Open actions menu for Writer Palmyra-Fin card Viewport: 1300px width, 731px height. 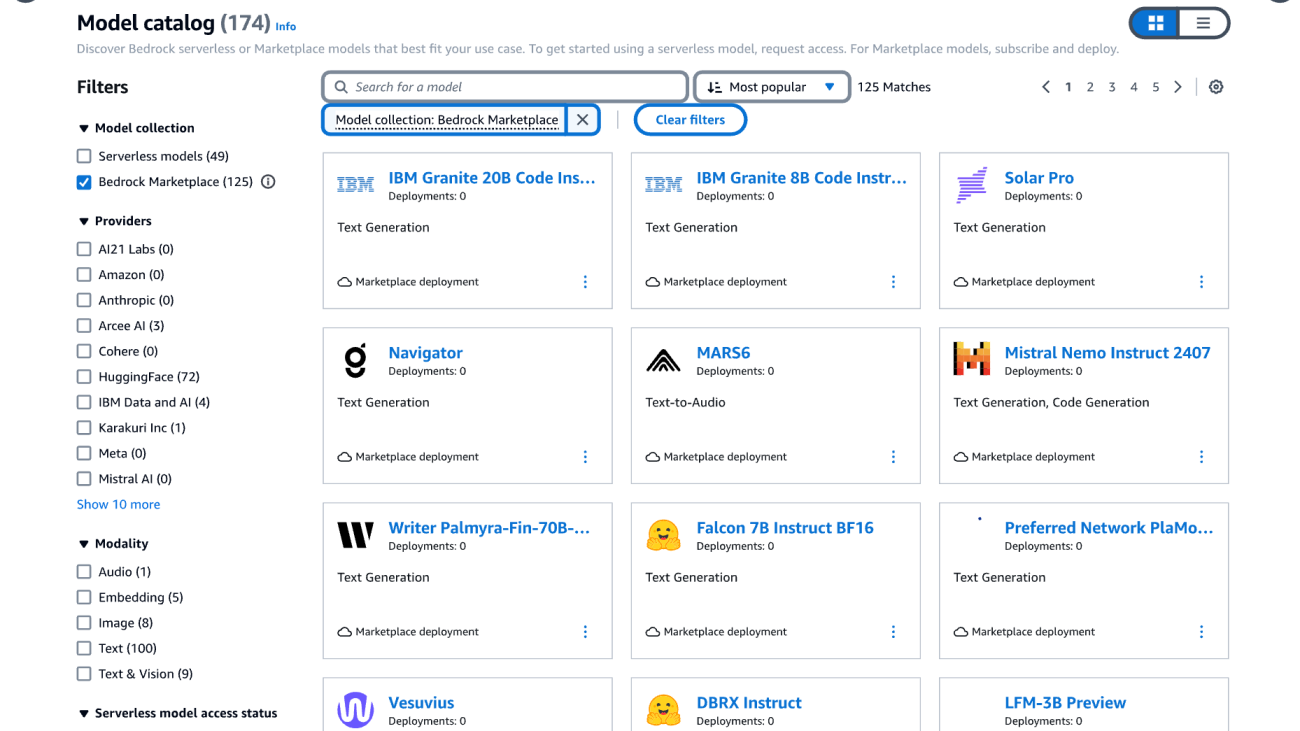click(x=586, y=632)
